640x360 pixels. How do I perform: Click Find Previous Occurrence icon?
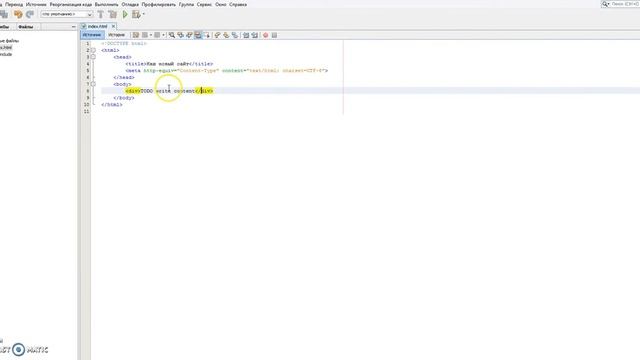click(180, 35)
